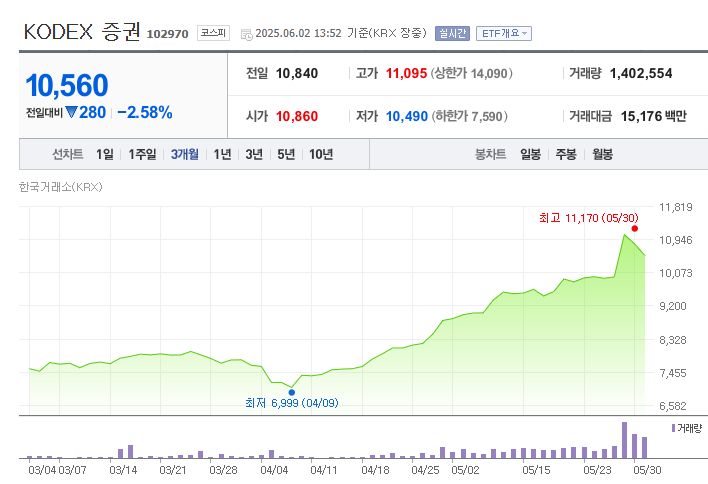Select the 1일 line chart tab
Screen dimensions: 708x484
click(105, 154)
